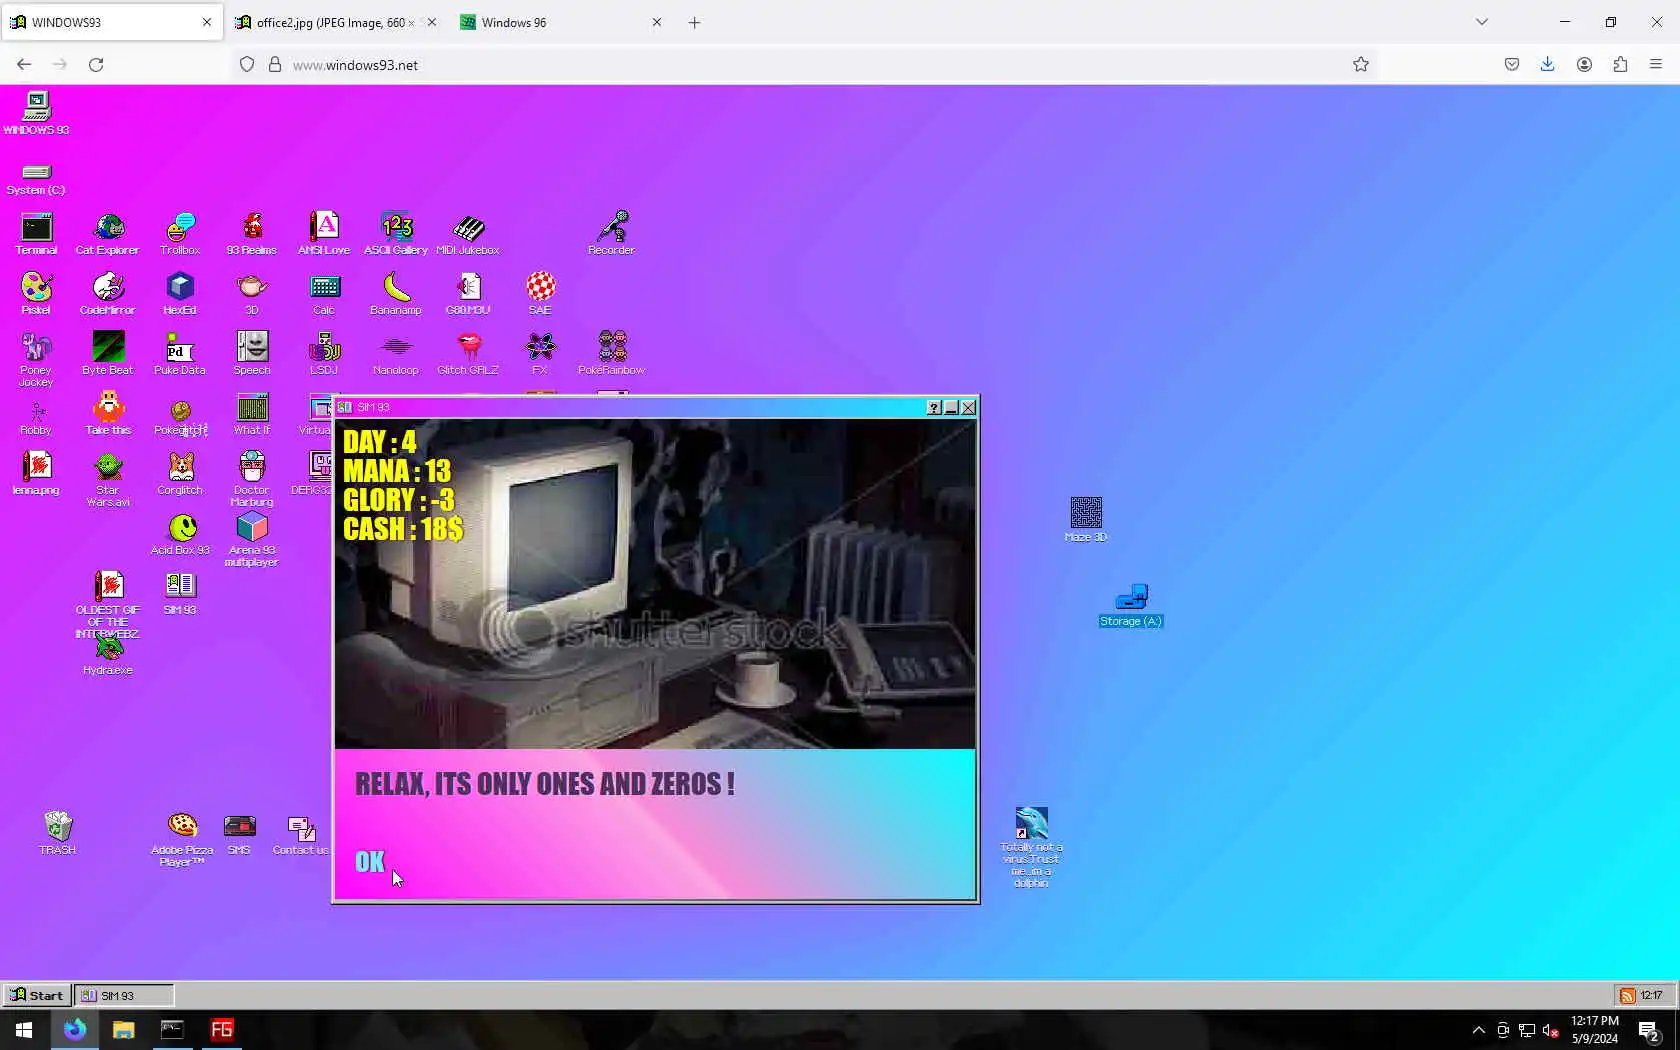The image size is (1680, 1050).
Task: Open the Glitch GRLZ lips icon
Action: tap(468, 354)
